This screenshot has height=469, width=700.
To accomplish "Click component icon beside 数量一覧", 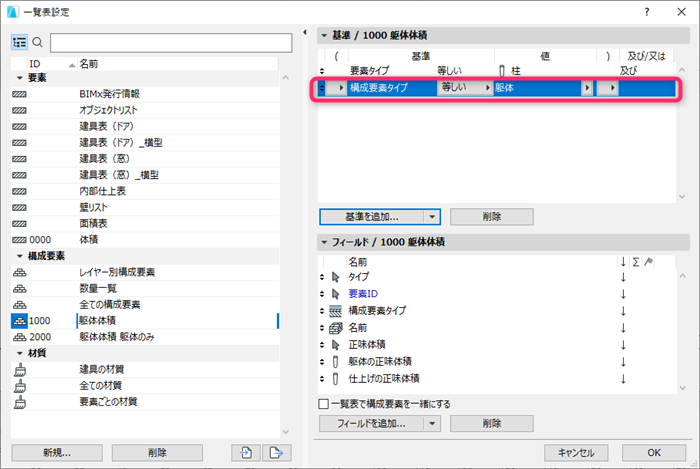I will (20, 289).
